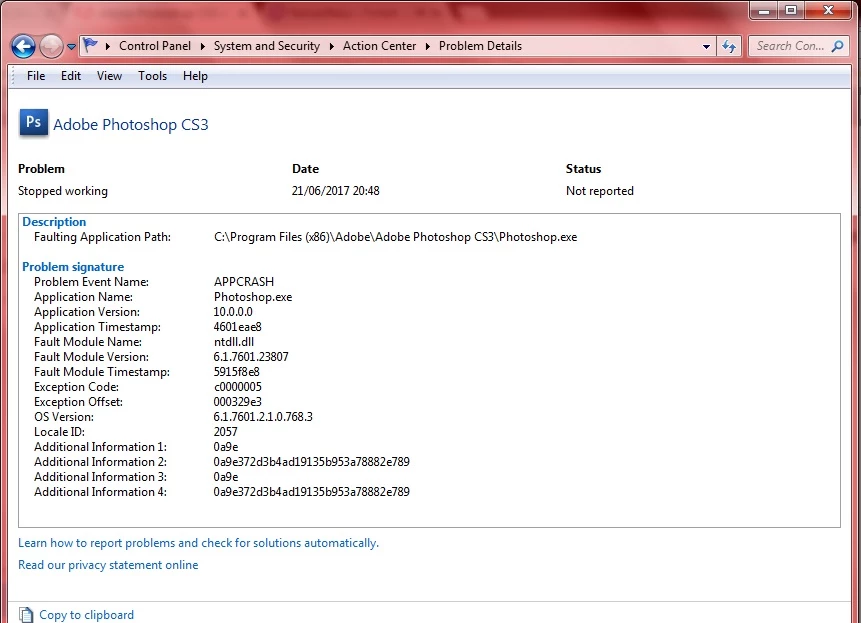Open Control Panel in the breadcrumb
861x623 pixels.
(x=155, y=46)
